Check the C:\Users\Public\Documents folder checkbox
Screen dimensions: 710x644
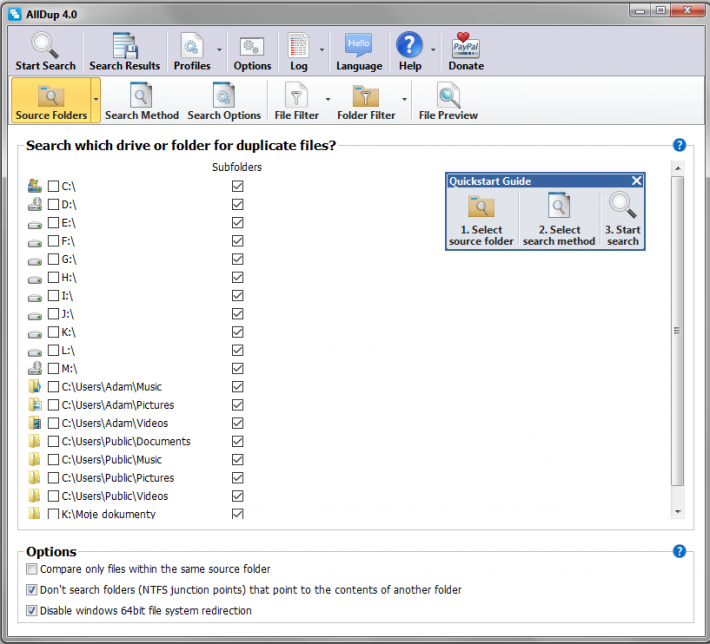(x=53, y=441)
